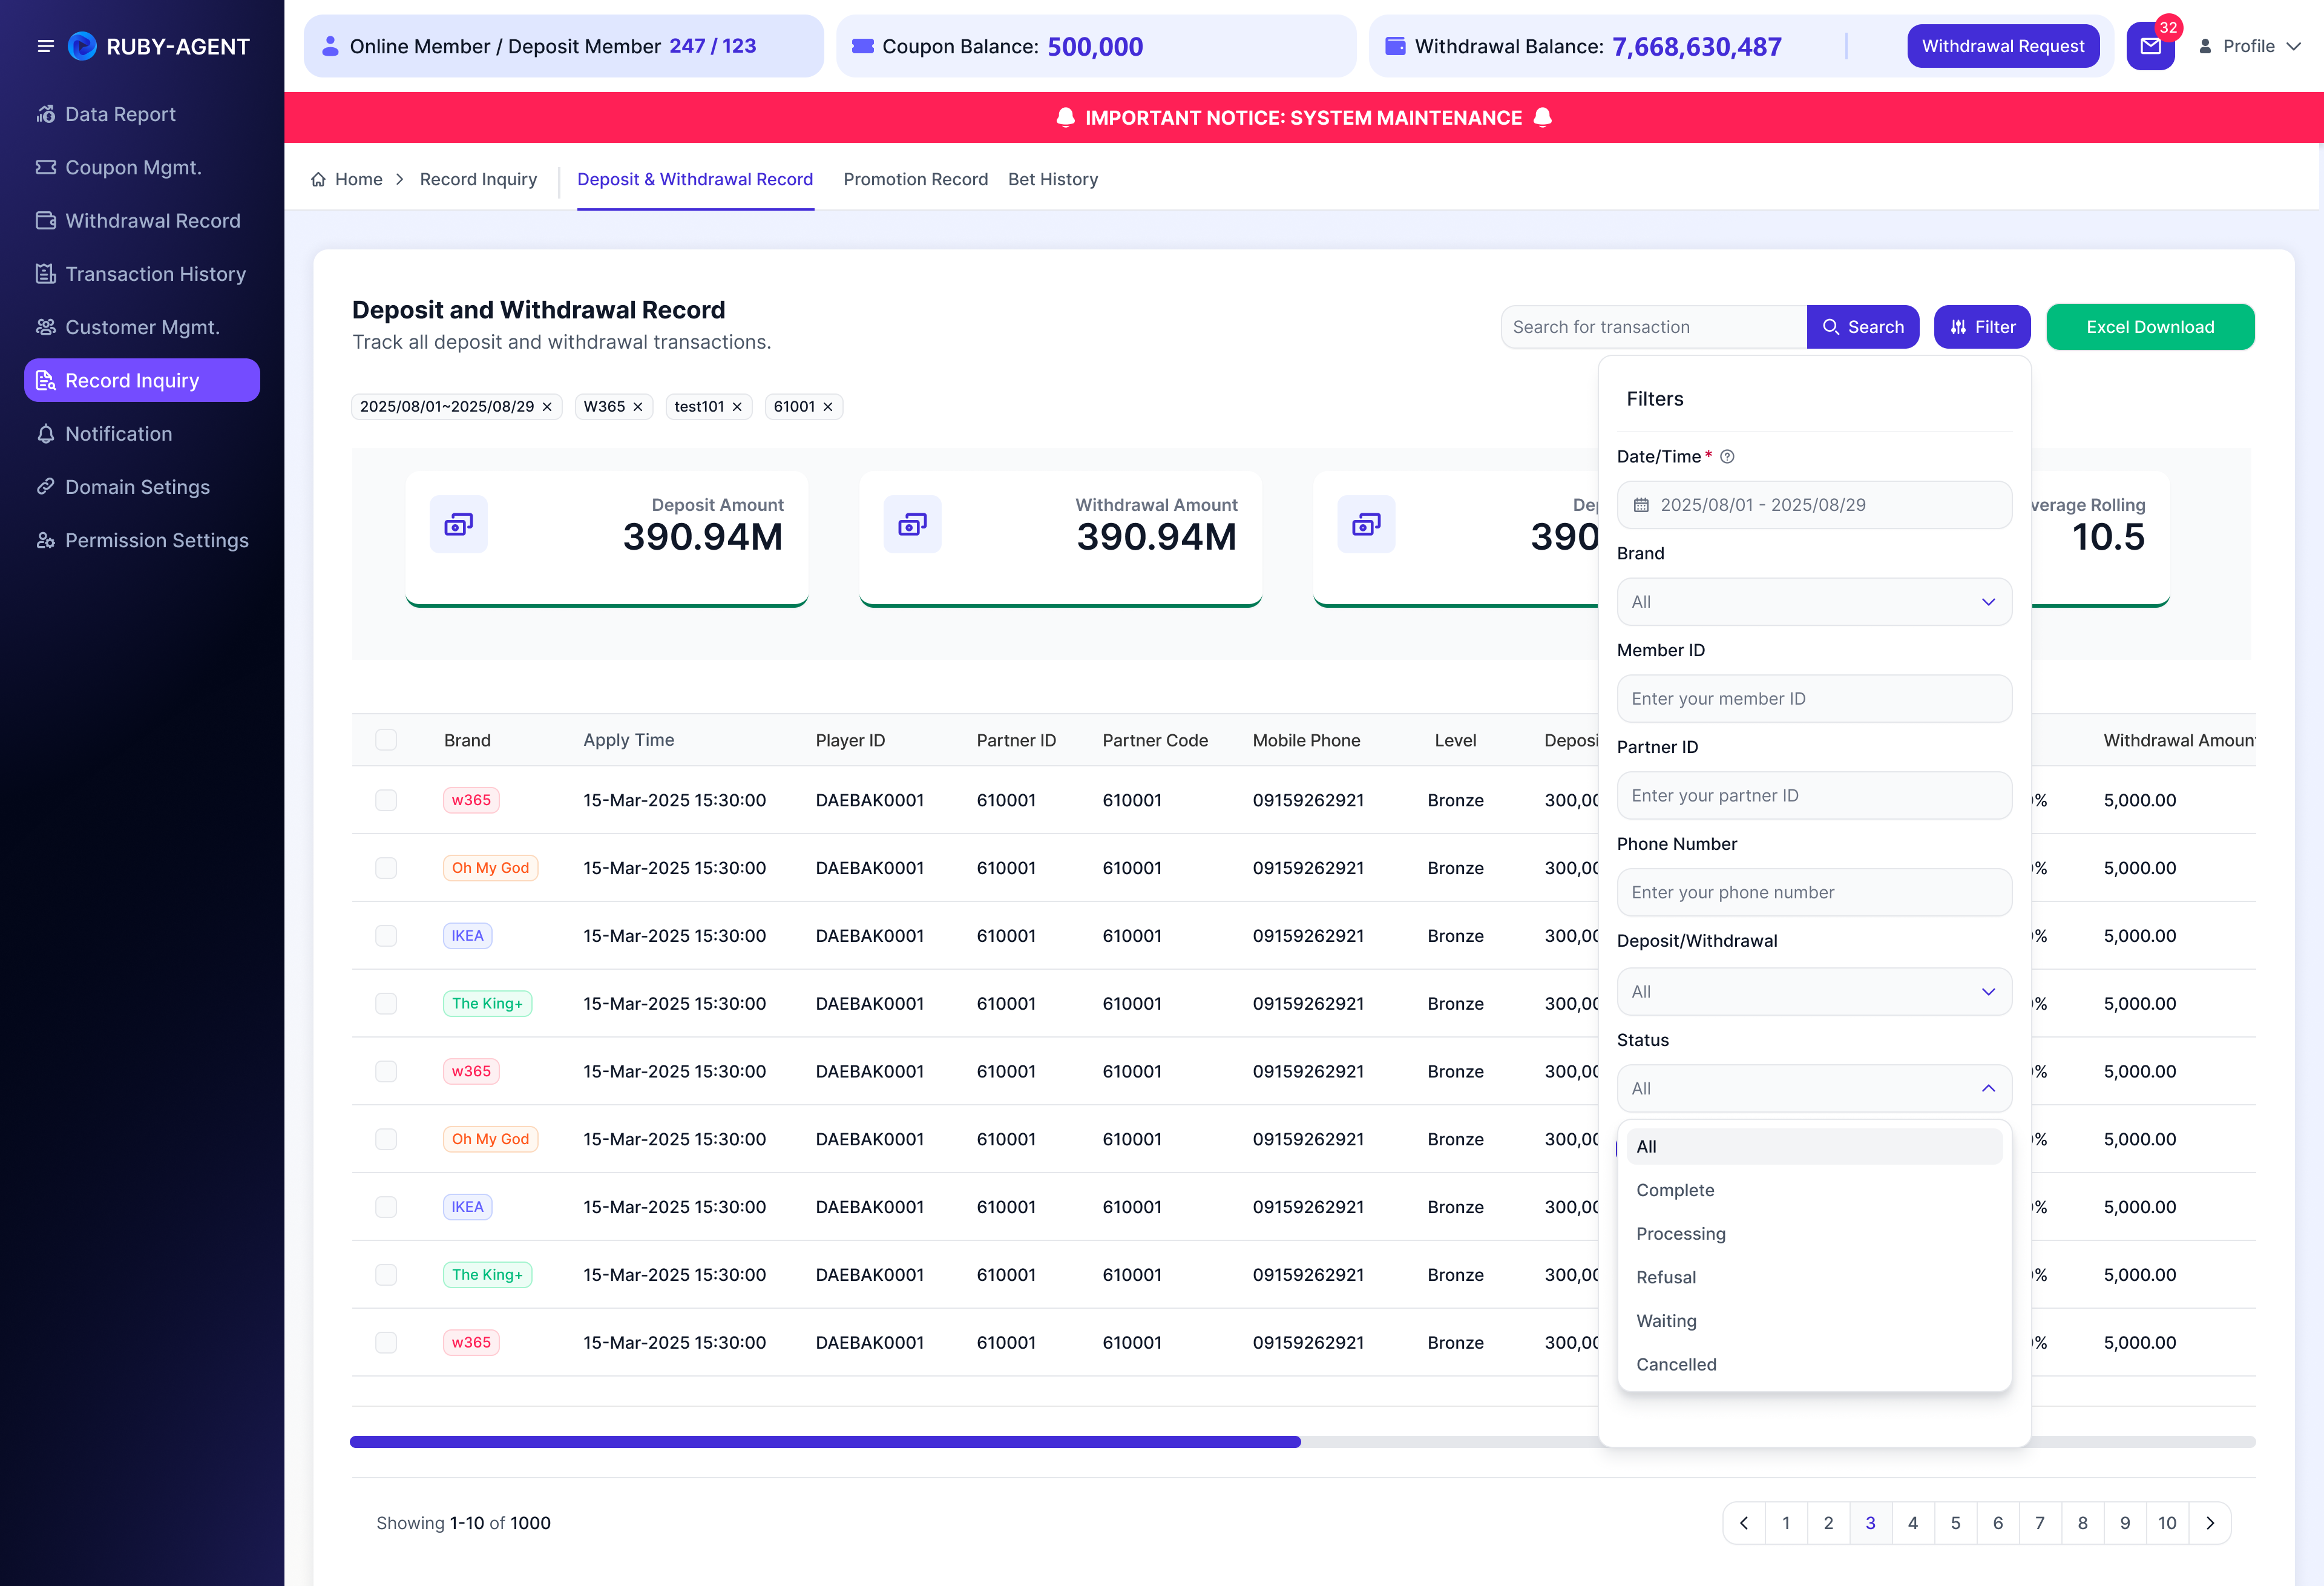
Task: Open the Deposit/Withdrawal dropdown
Action: point(1814,992)
